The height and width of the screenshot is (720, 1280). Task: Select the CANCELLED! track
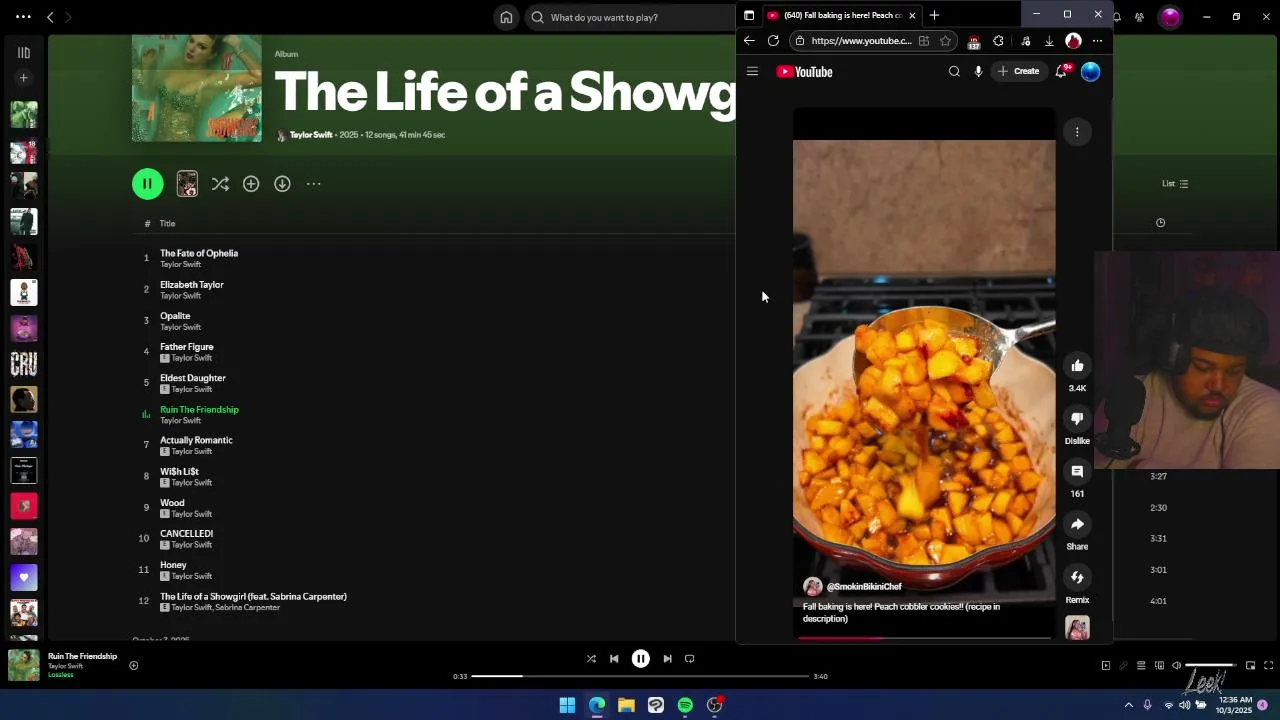pos(186,534)
